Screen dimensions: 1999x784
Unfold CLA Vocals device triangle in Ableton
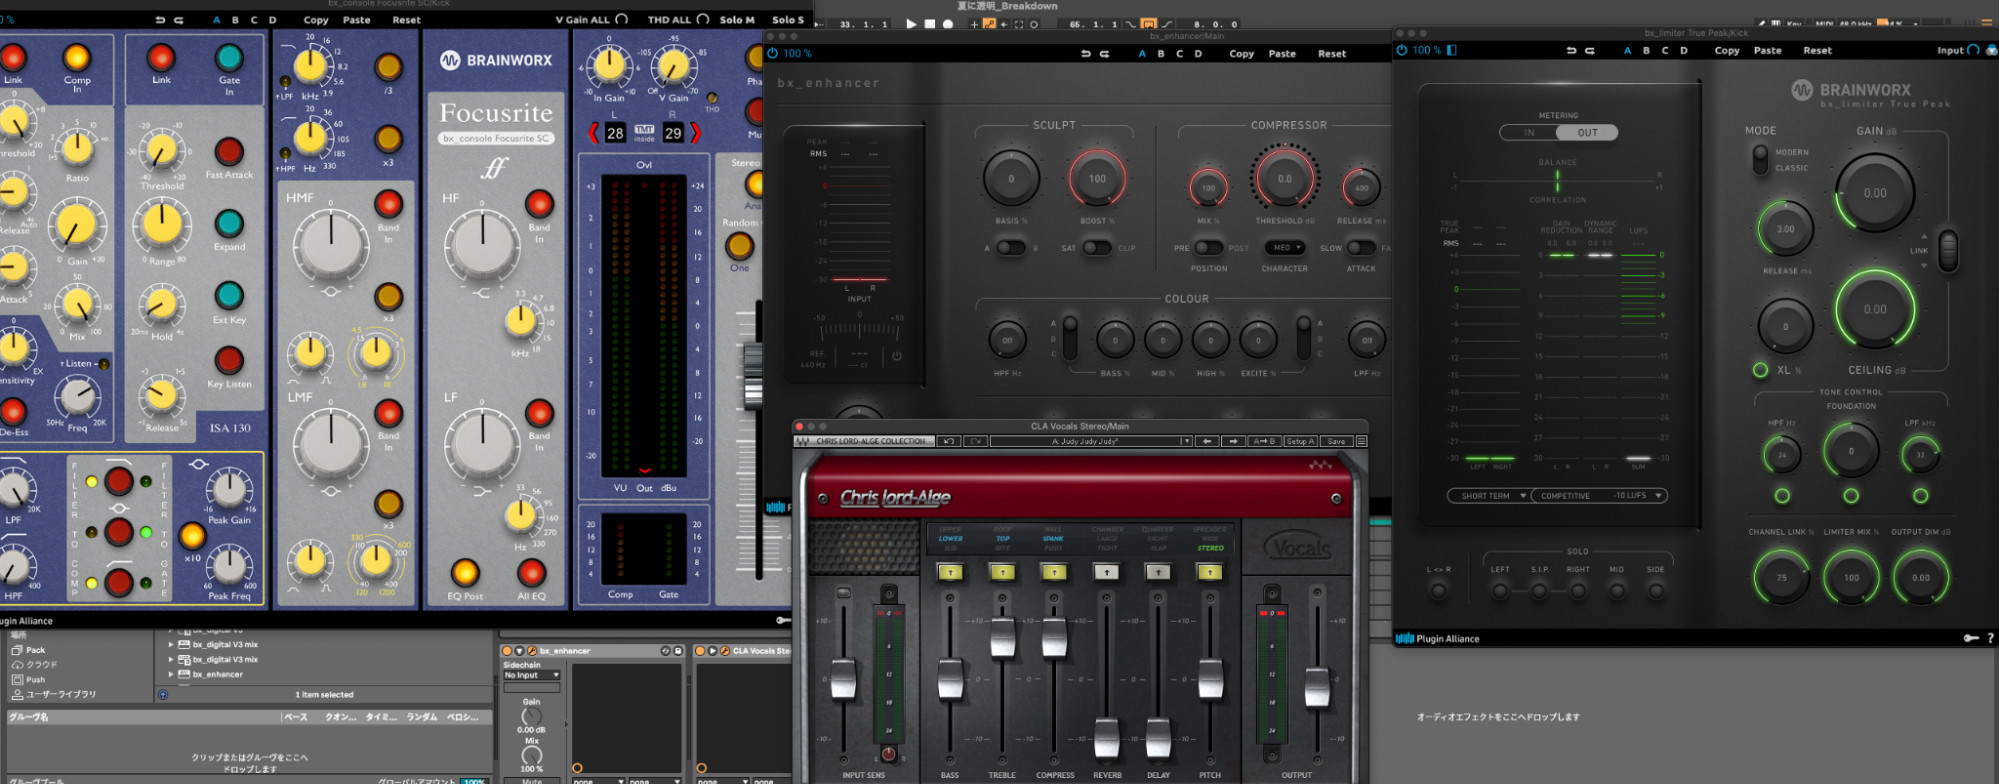coord(712,651)
